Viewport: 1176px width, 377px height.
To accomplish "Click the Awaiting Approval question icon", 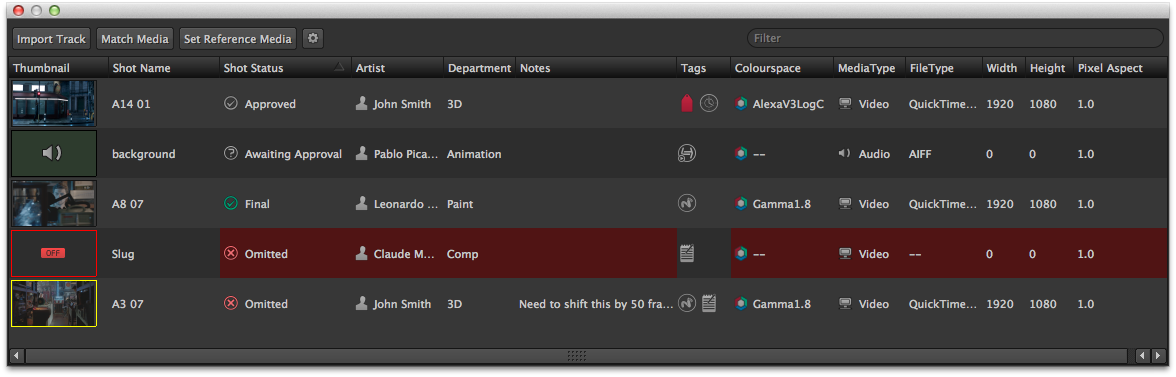I will 231,154.
